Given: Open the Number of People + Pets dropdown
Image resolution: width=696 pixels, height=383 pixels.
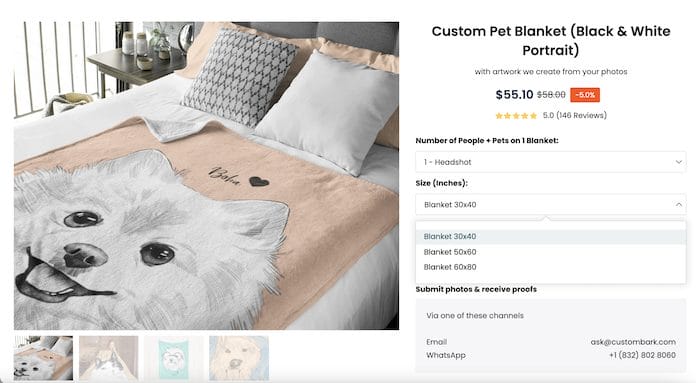Looking at the screenshot, I should 550,162.
